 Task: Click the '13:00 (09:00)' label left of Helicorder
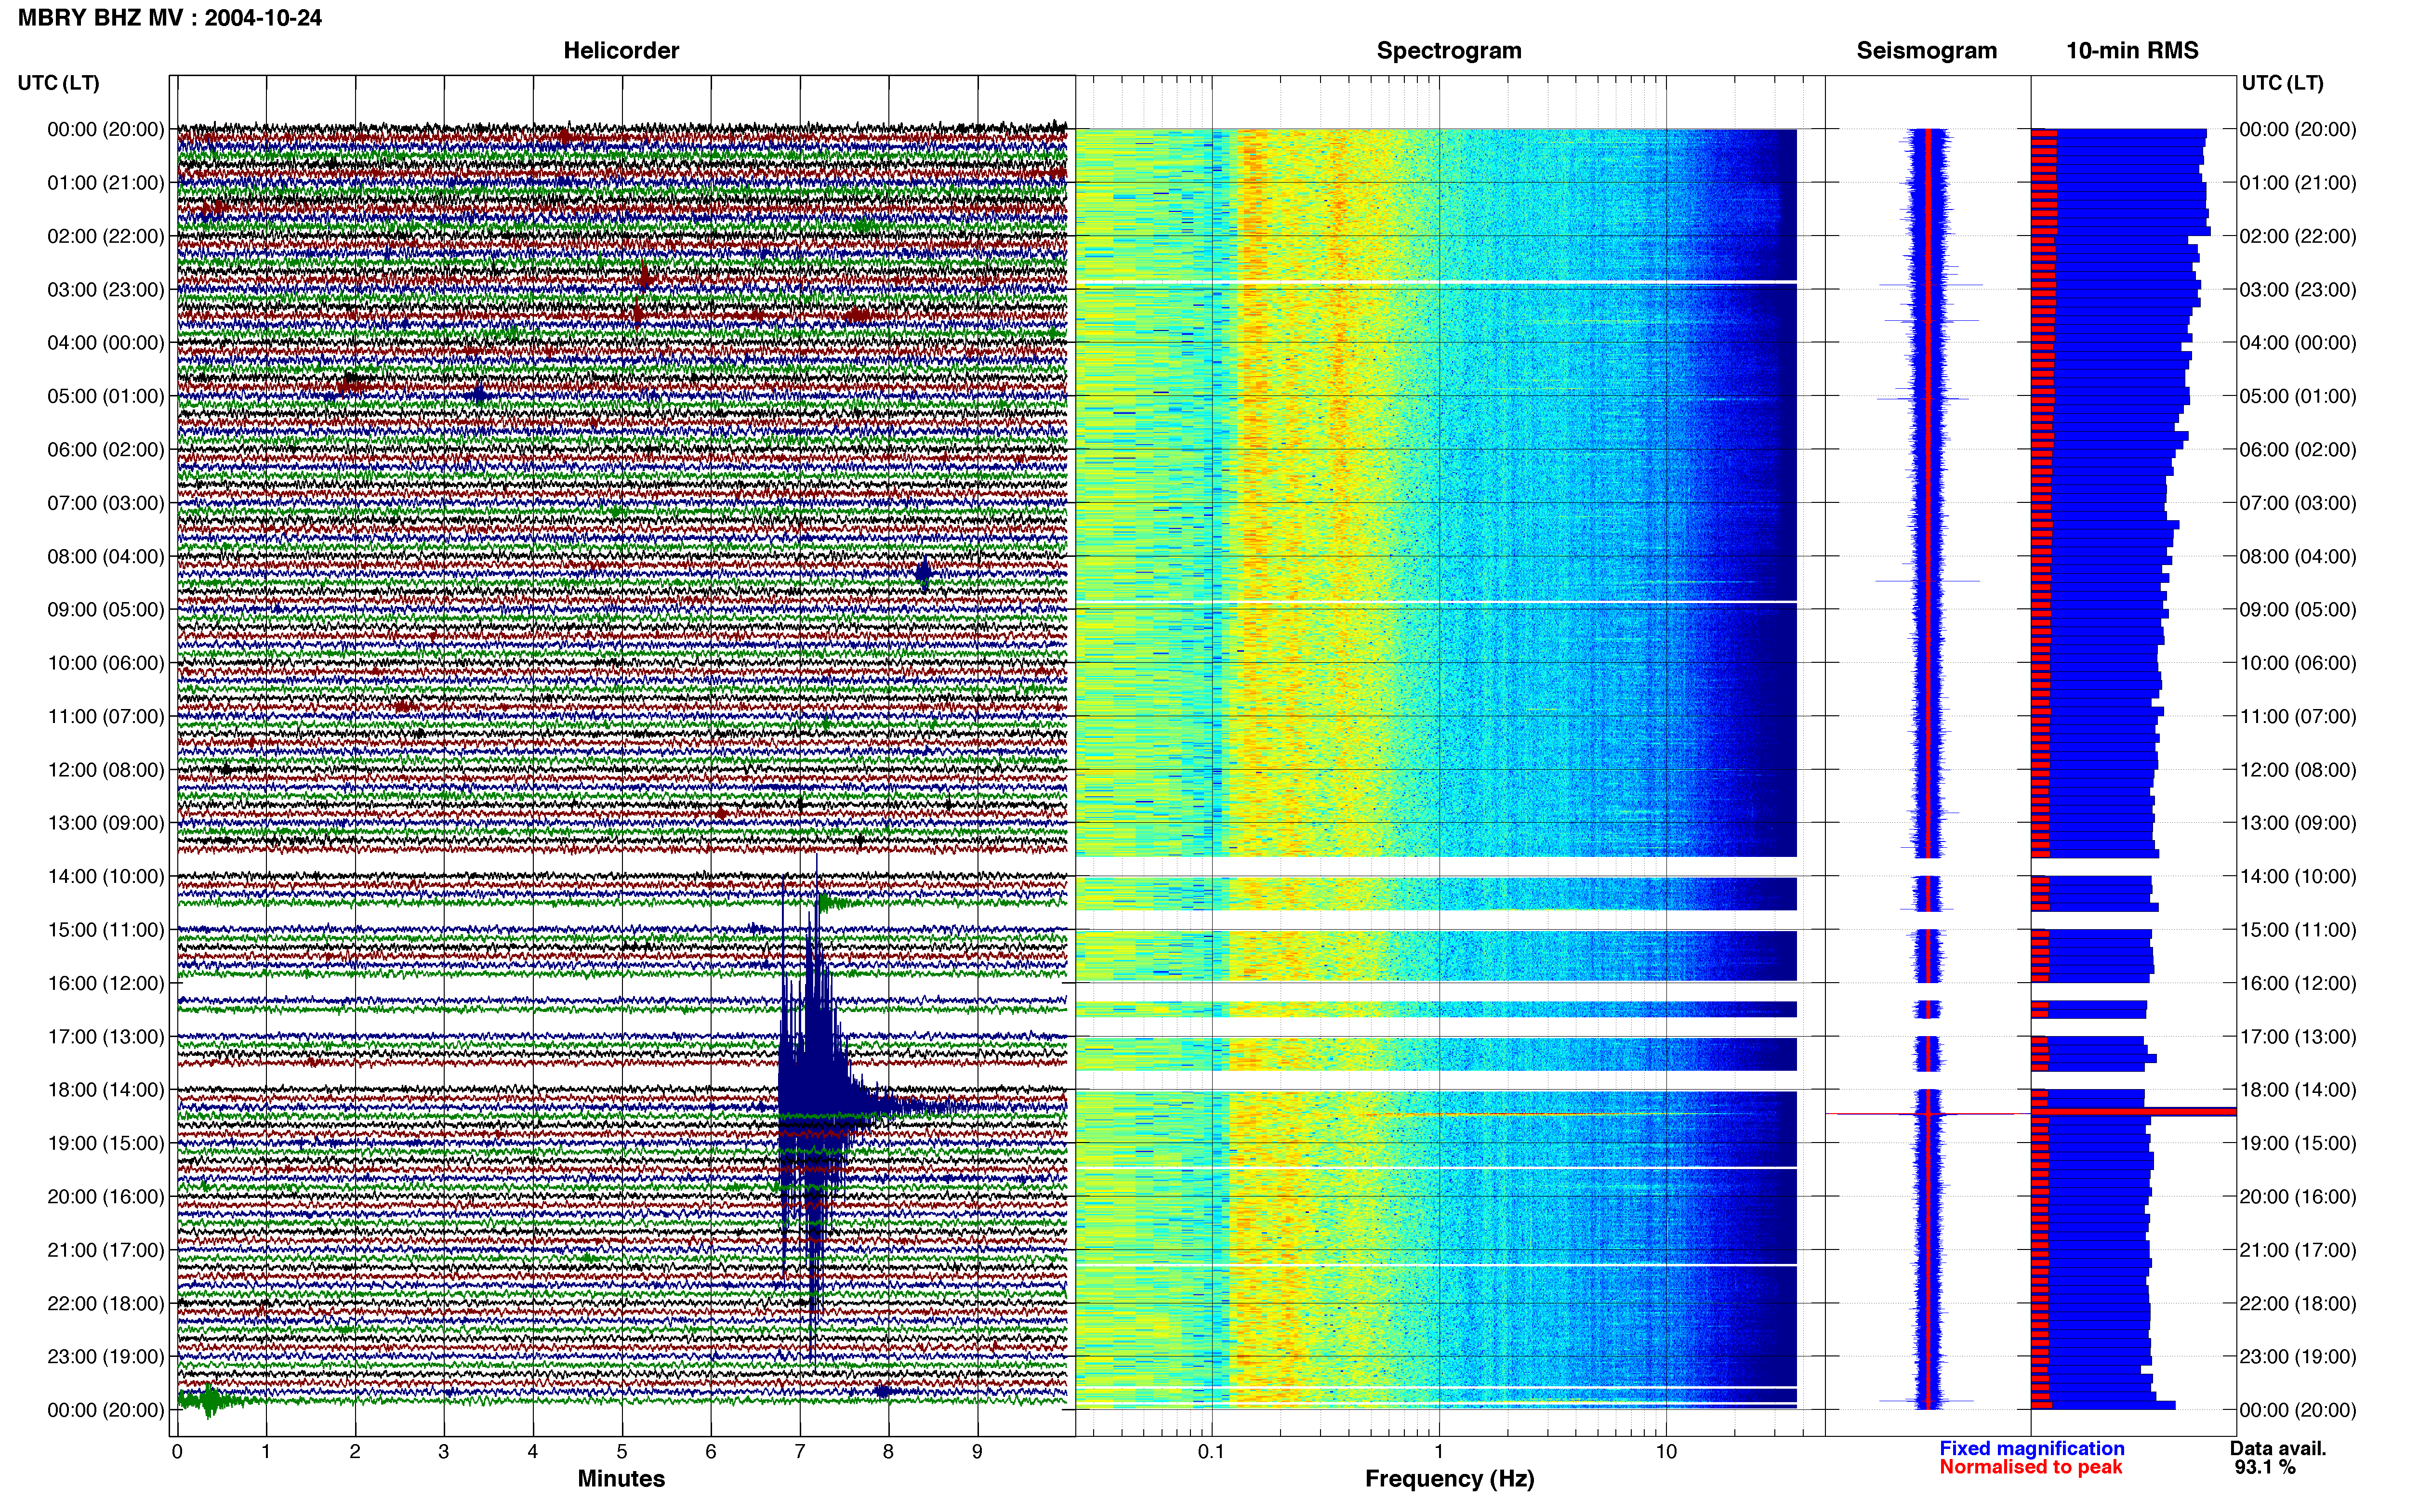106,823
